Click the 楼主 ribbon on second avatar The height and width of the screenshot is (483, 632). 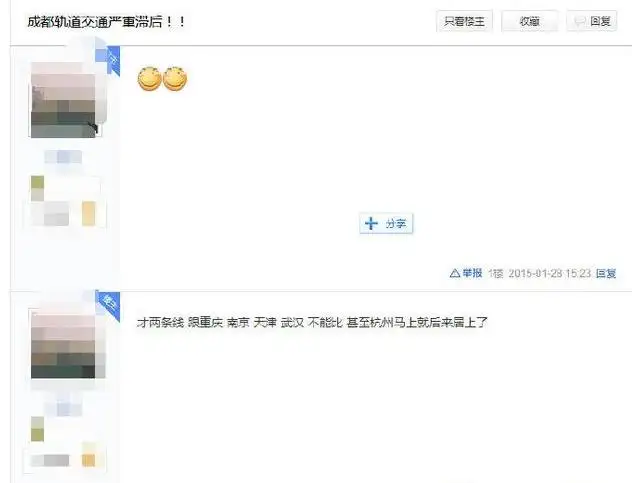click(x=110, y=306)
